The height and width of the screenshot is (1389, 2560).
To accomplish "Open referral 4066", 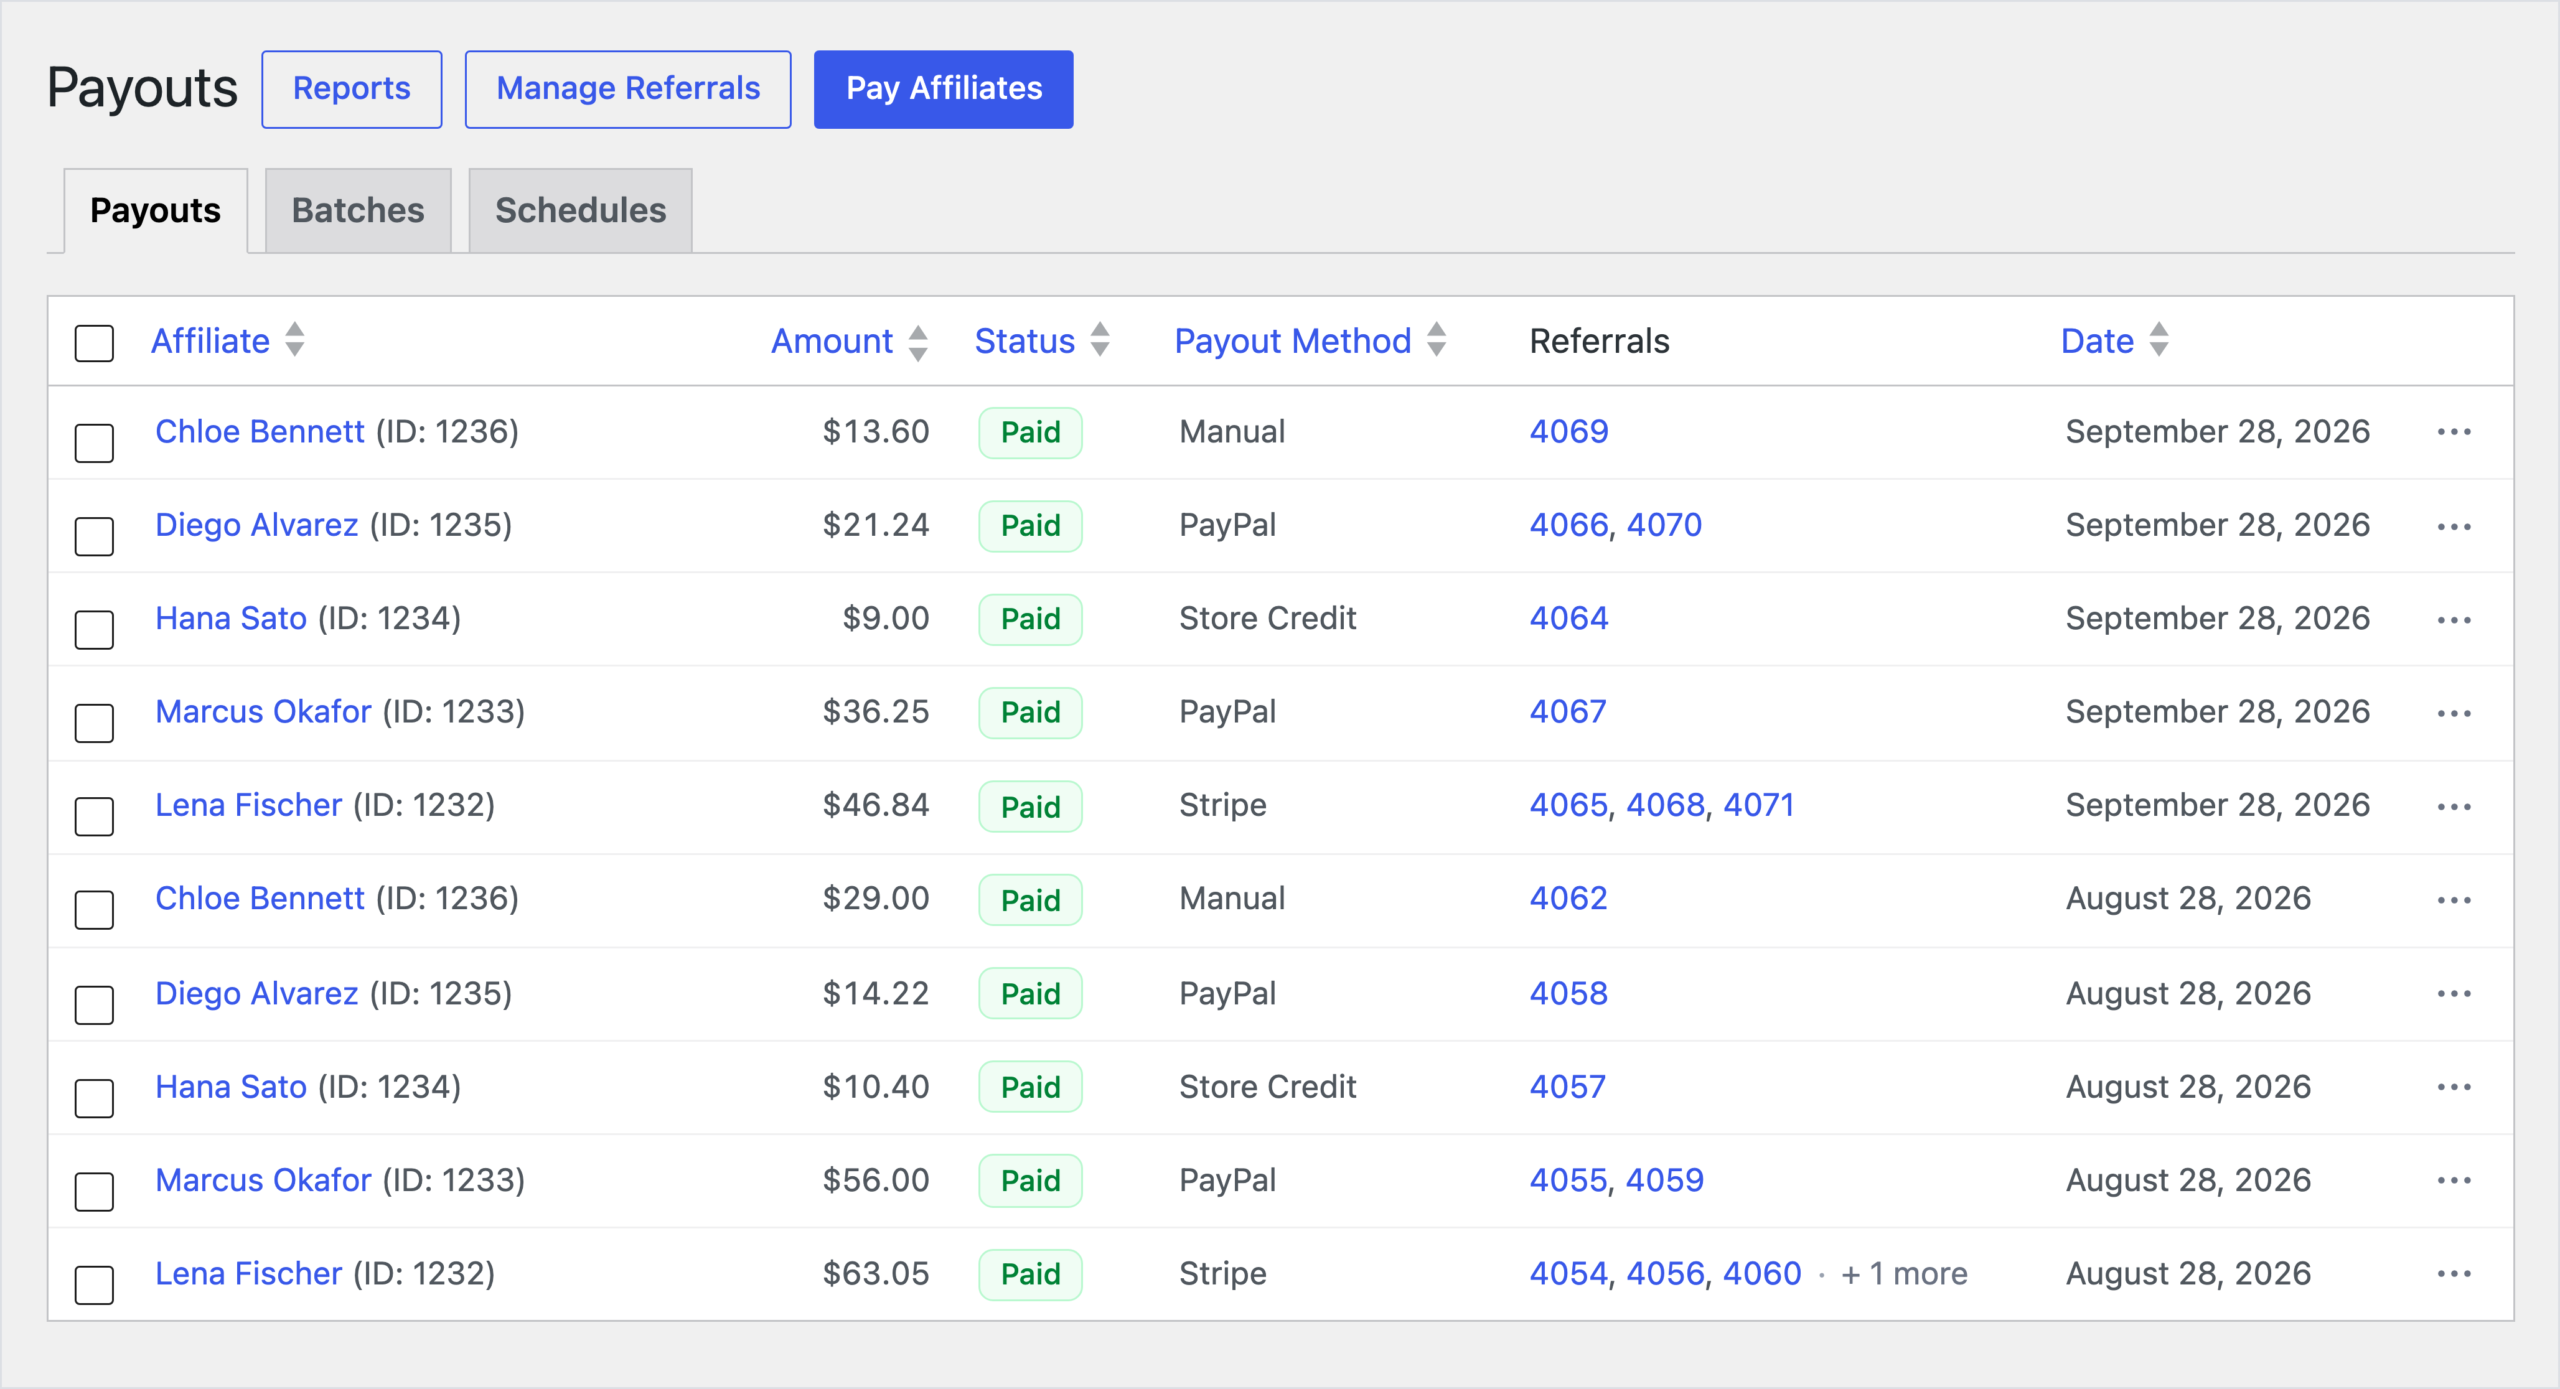I will pos(1569,525).
